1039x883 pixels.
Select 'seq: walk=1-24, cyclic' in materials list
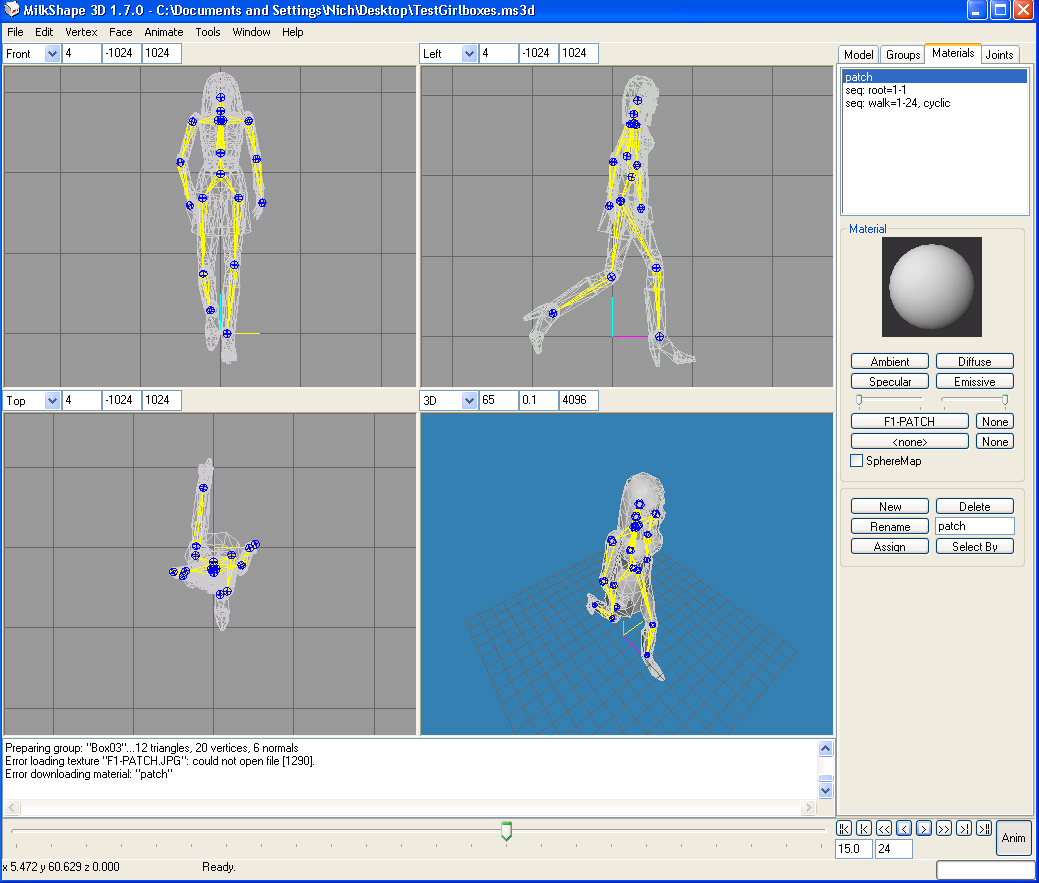pyautogui.click(x=896, y=103)
